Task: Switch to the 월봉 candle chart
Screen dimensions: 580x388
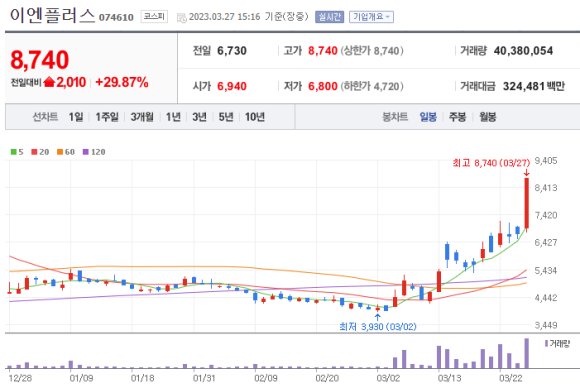Action: point(488,117)
